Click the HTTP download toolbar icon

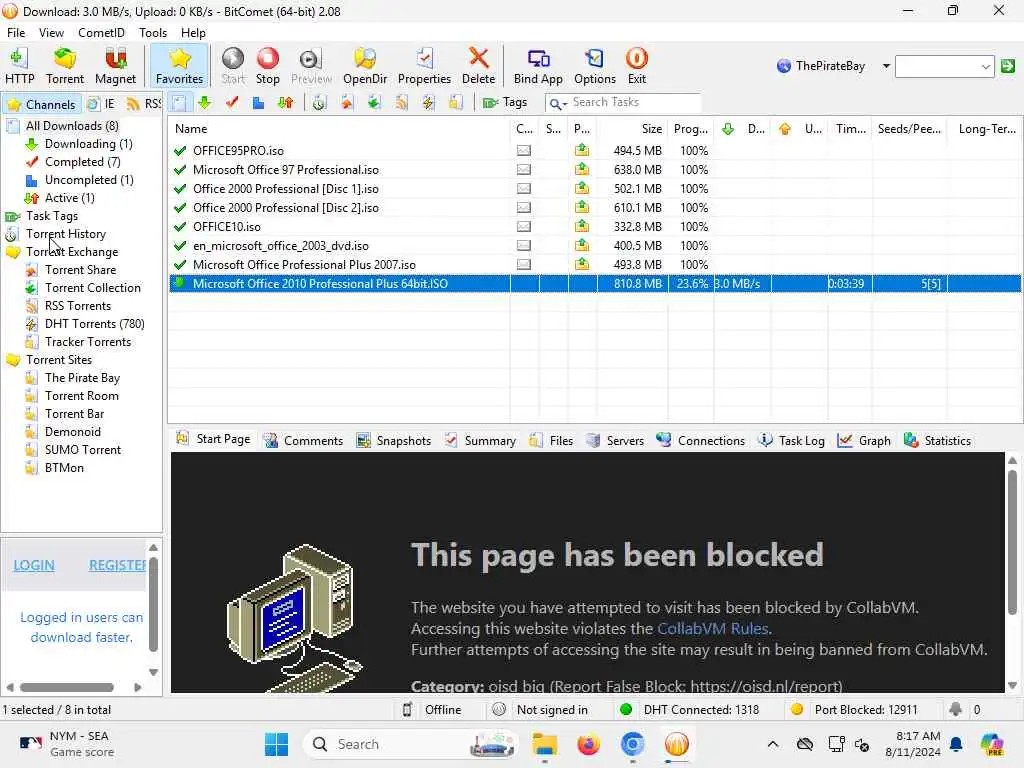[x=20, y=66]
